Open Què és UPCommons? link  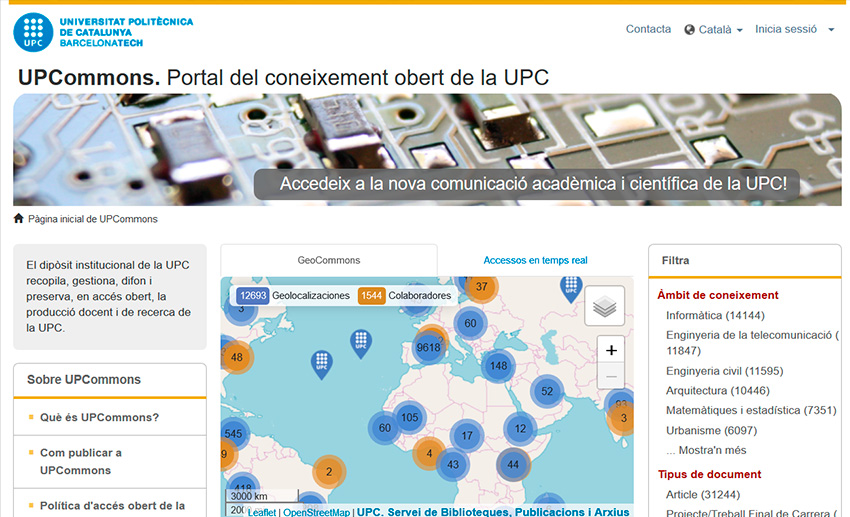[99, 417]
